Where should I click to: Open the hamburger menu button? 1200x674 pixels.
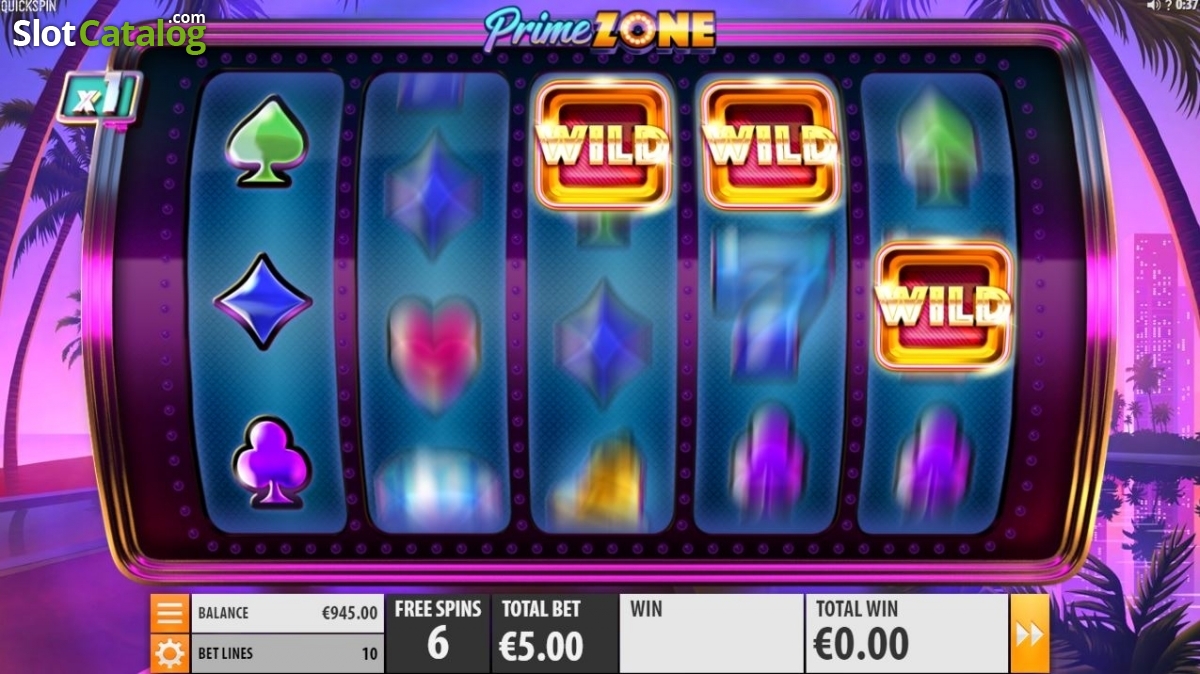170,613
